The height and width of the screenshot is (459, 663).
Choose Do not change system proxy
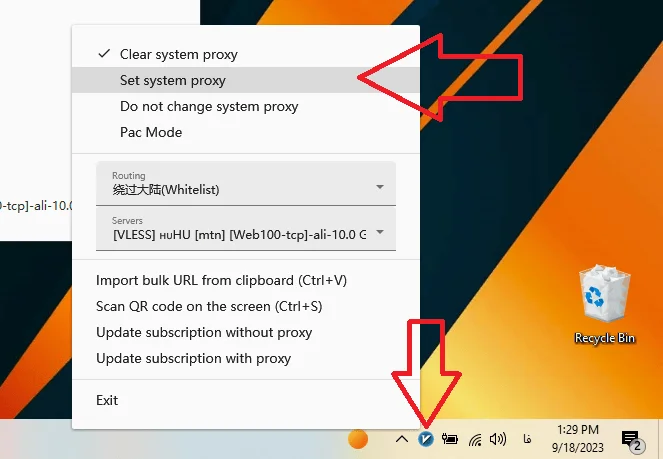coord(209,106)
